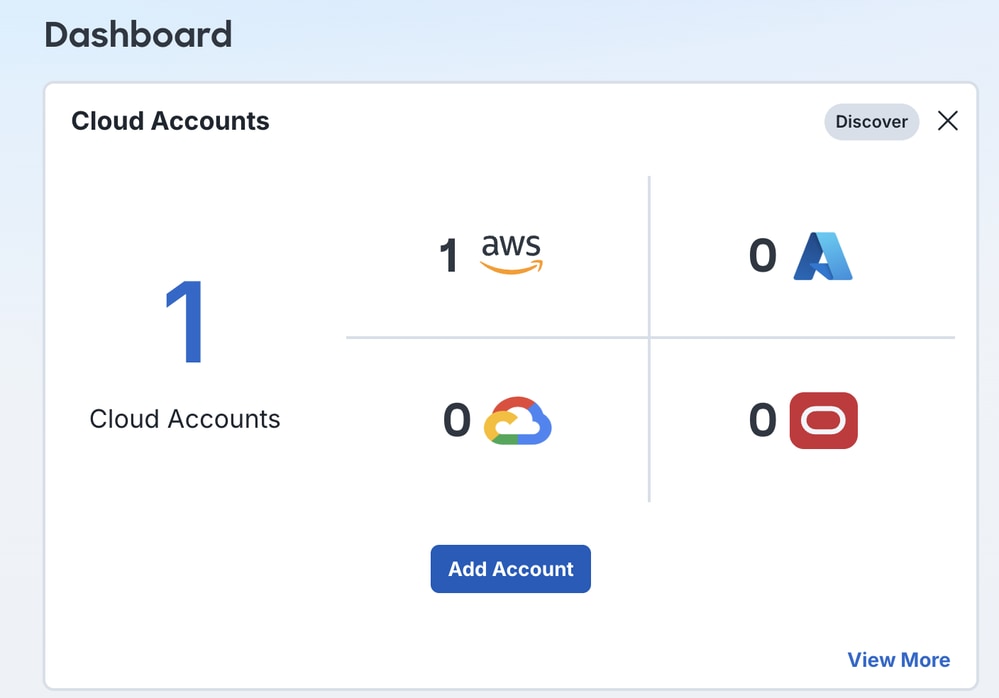Screen dimensions: 999x698
Task: Click the Google Cloud account count '0'
Action: pyautogui.click(x=457, y=420)
